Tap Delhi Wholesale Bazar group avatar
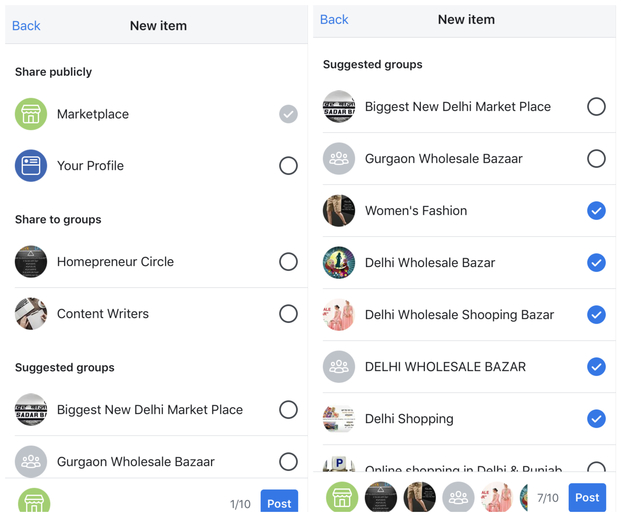621x517 pixels. (x=339, y=262)
